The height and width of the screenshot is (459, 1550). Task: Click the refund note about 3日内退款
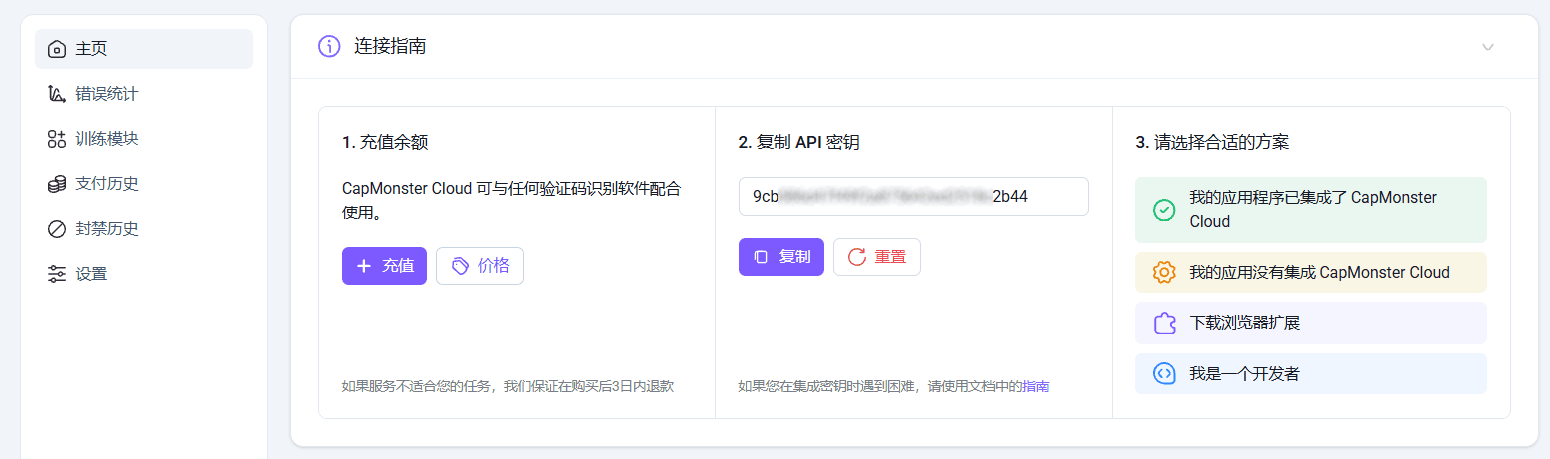508,386
